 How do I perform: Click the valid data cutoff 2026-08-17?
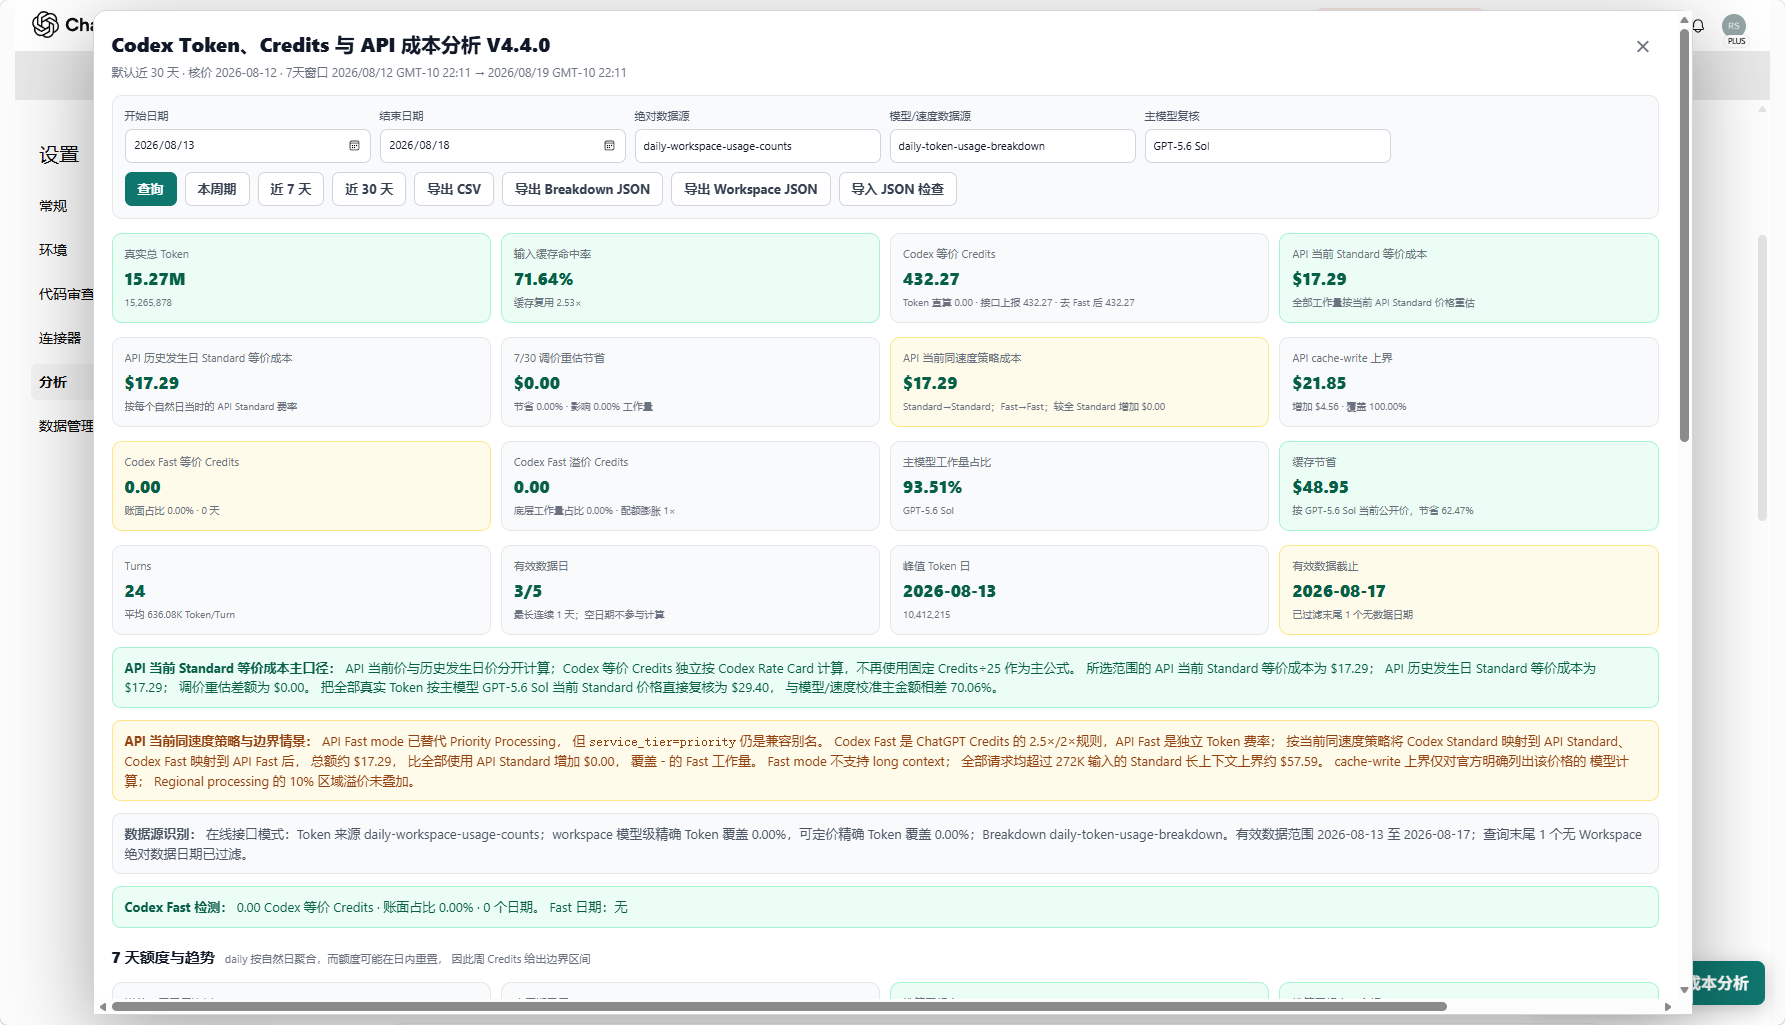(x=1339, y=592)
